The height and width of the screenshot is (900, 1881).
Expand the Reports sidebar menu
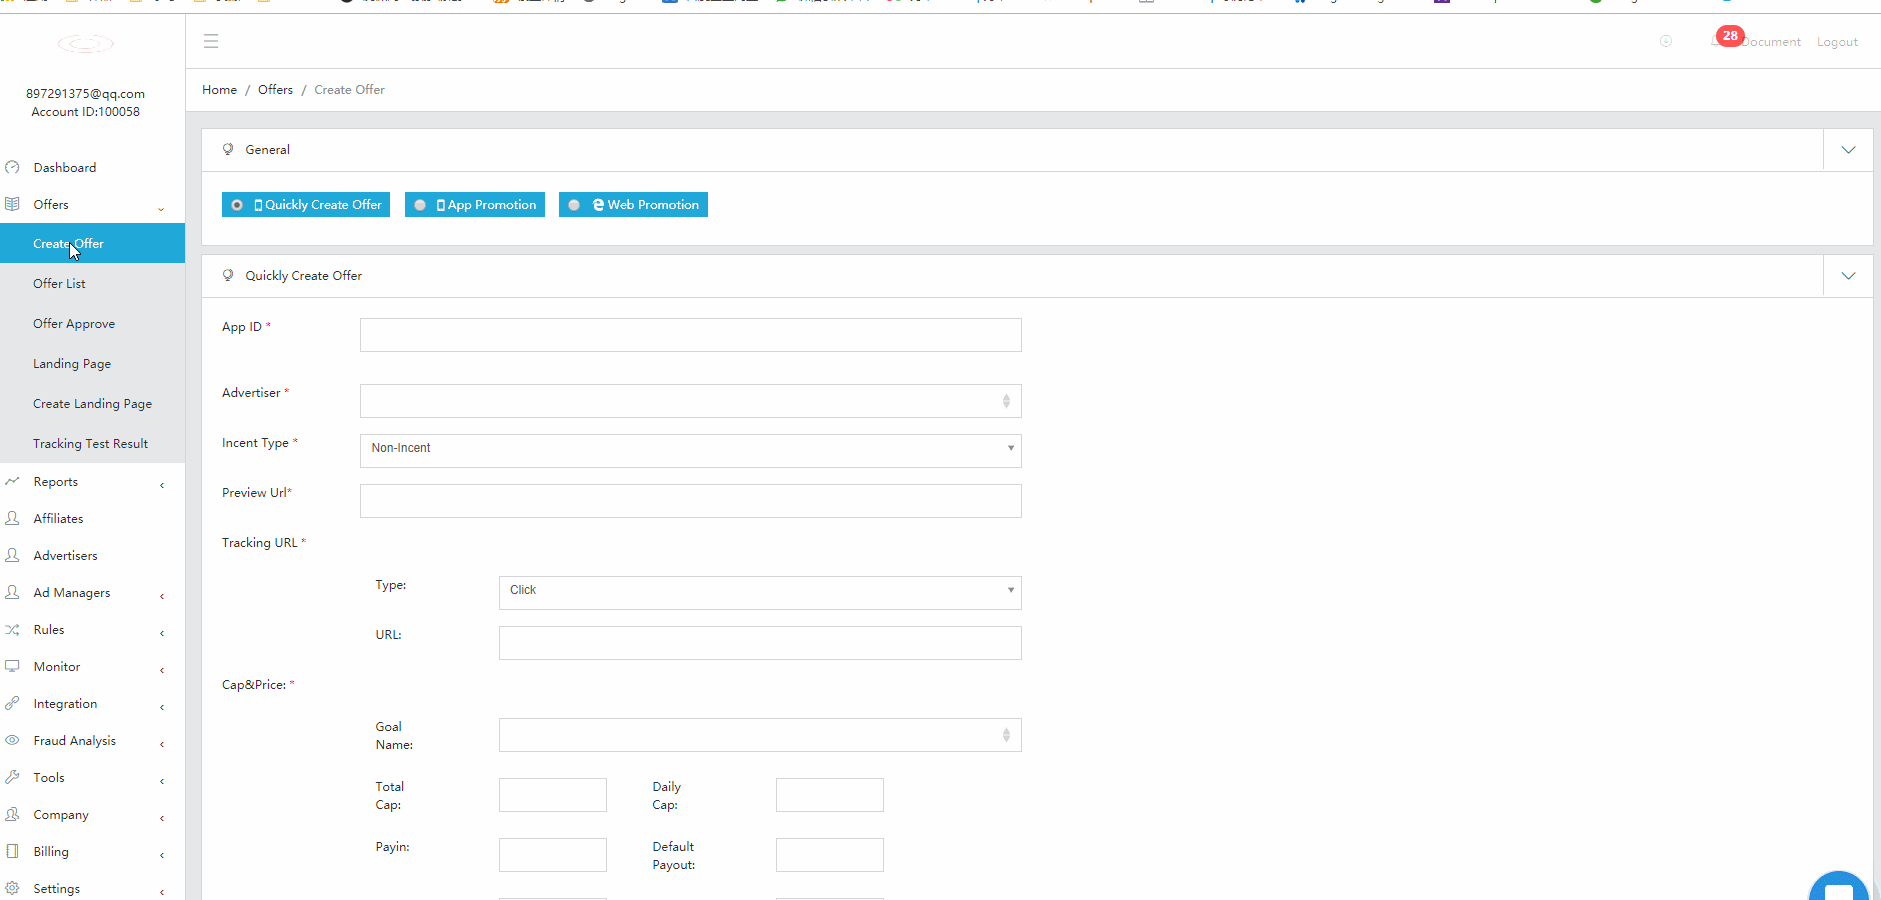click(x=56, y=481)
